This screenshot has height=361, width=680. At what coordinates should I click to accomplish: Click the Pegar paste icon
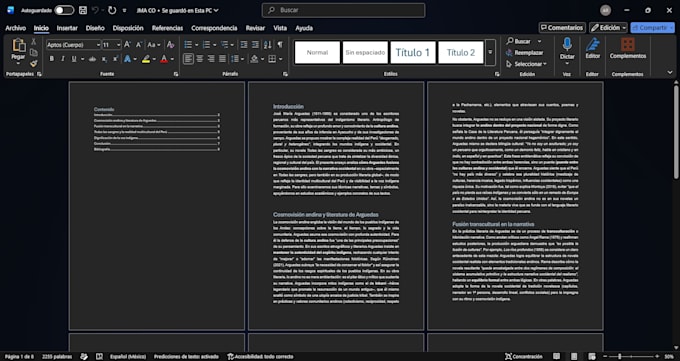pos(18,45)
